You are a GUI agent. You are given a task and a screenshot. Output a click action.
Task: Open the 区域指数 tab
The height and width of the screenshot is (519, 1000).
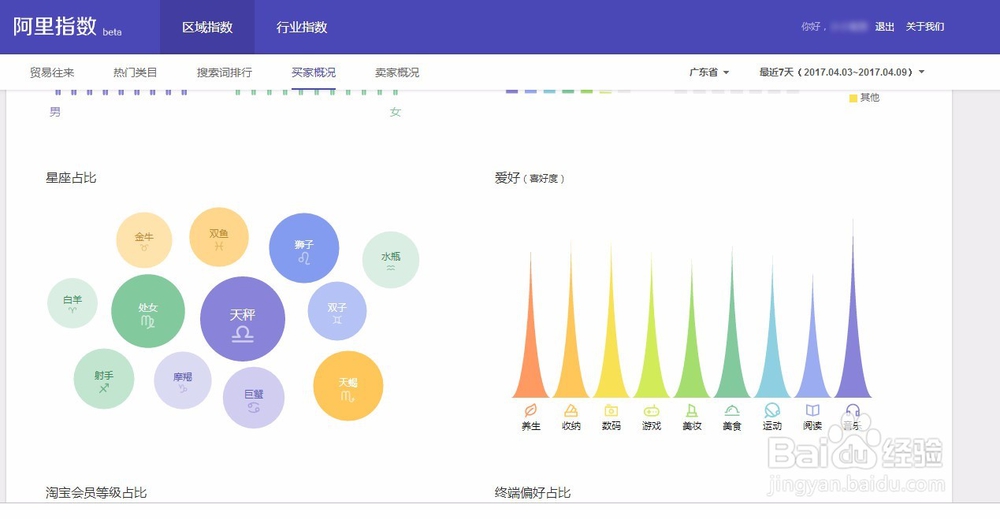click(207, 27)
